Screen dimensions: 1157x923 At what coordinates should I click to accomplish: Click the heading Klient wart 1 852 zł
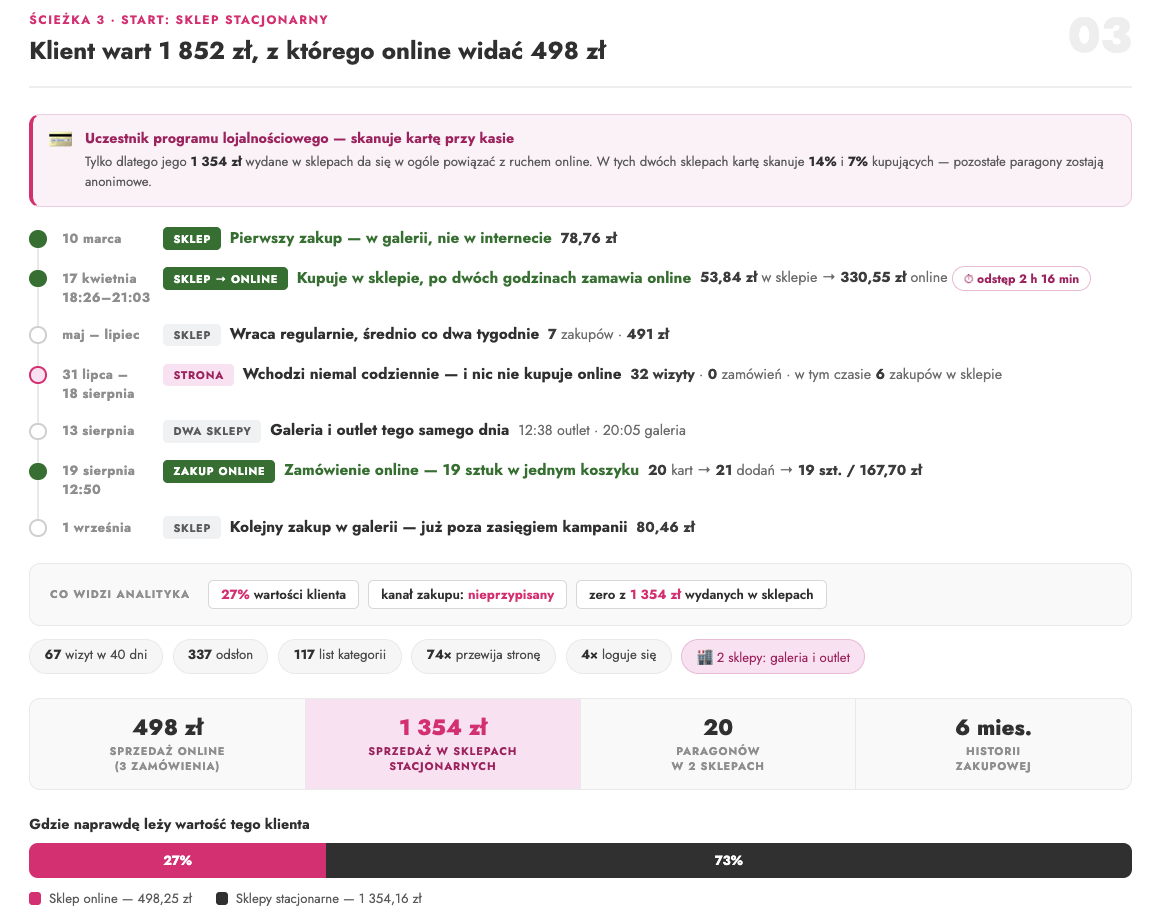[317, 51]
